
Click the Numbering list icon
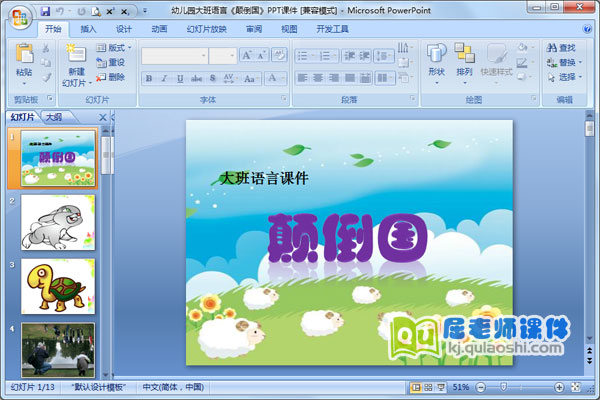[325, 56]
